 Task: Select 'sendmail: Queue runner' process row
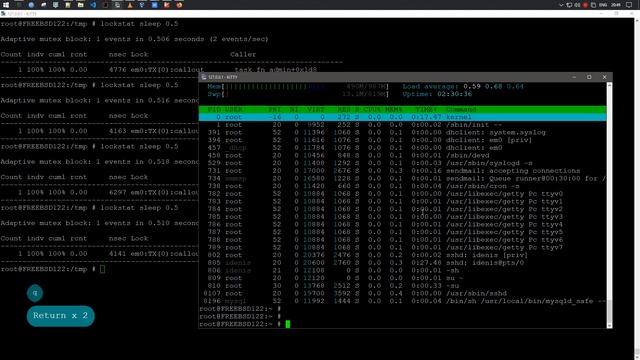tap(402, 179)
